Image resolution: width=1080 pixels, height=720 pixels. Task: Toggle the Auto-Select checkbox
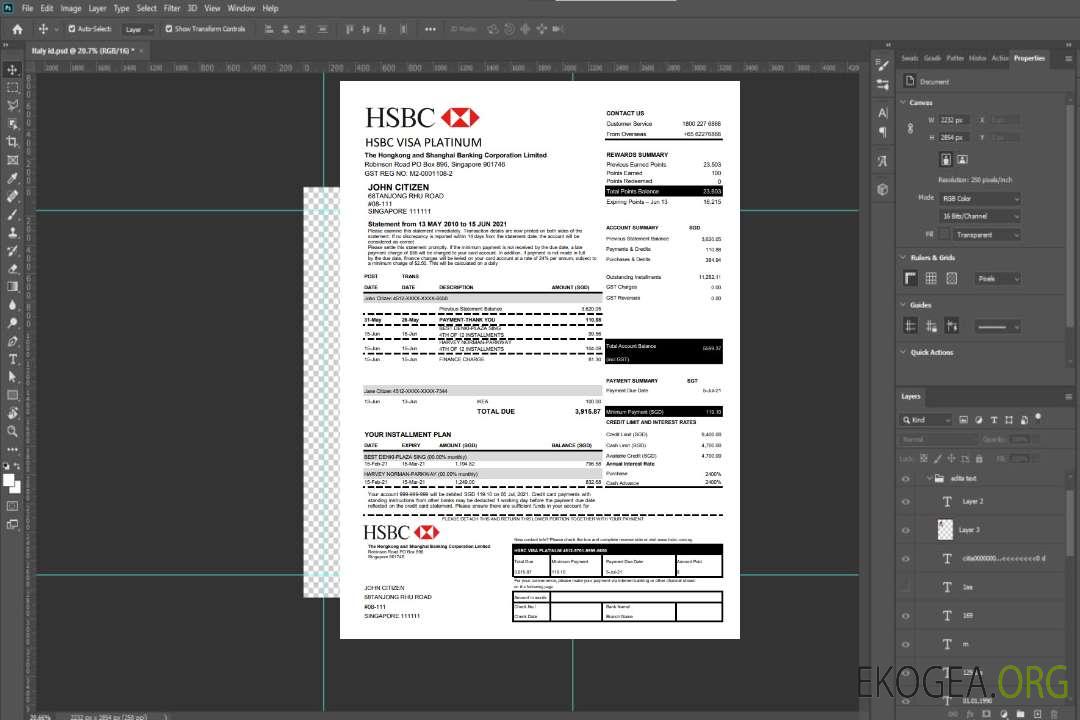(72, 29)
